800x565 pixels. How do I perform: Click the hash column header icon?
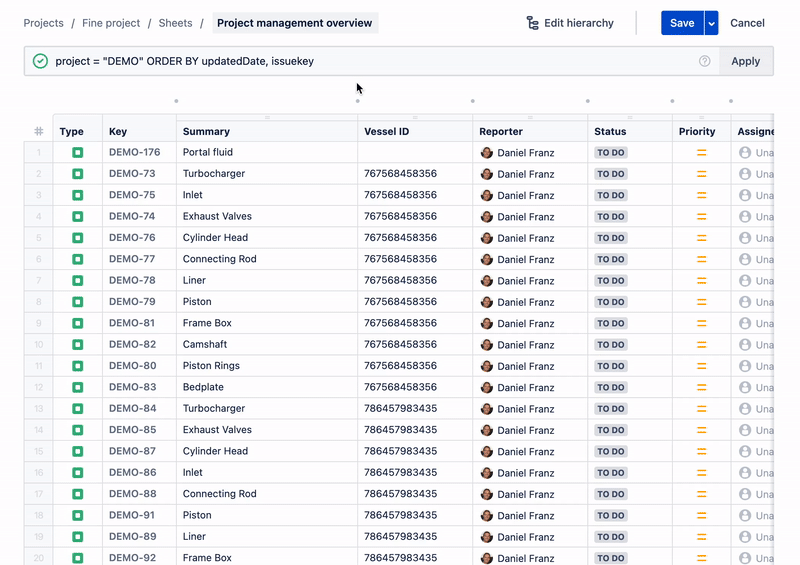click(39, 131)
